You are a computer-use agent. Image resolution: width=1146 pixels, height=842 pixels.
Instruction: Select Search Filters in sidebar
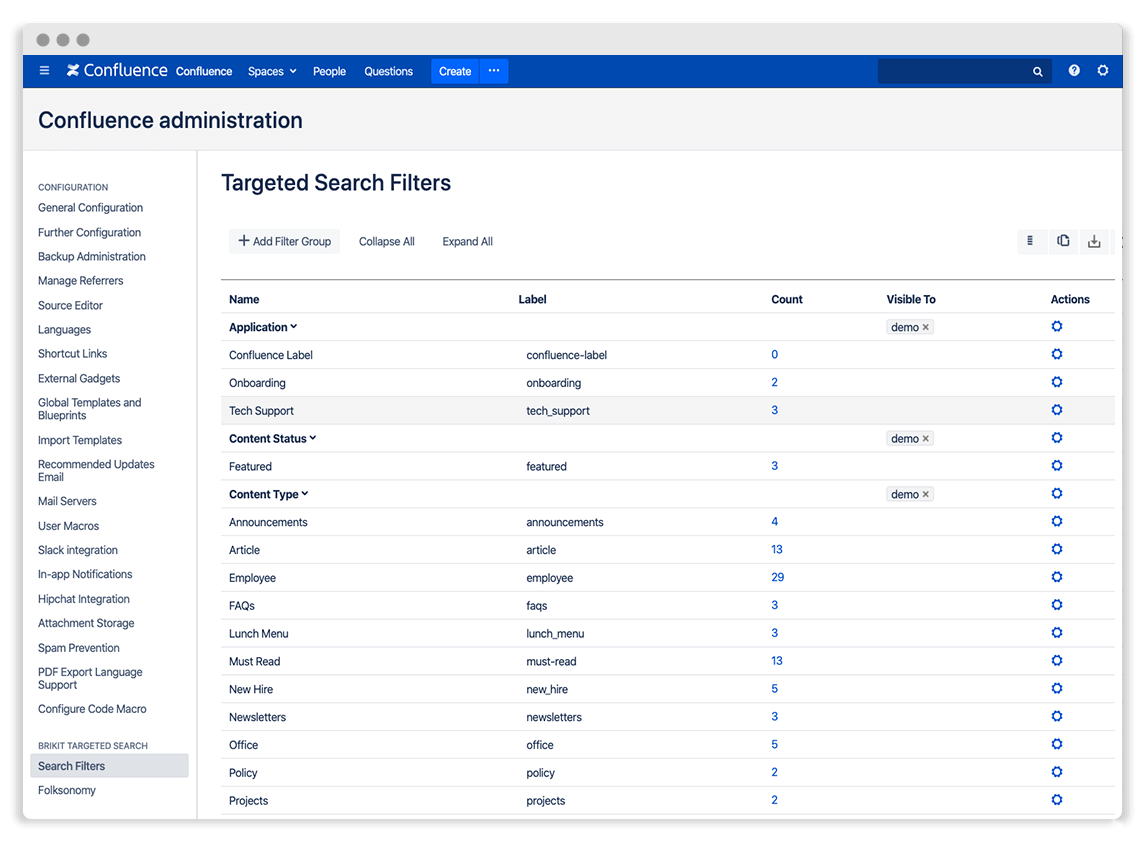click(x=109, y=766)
